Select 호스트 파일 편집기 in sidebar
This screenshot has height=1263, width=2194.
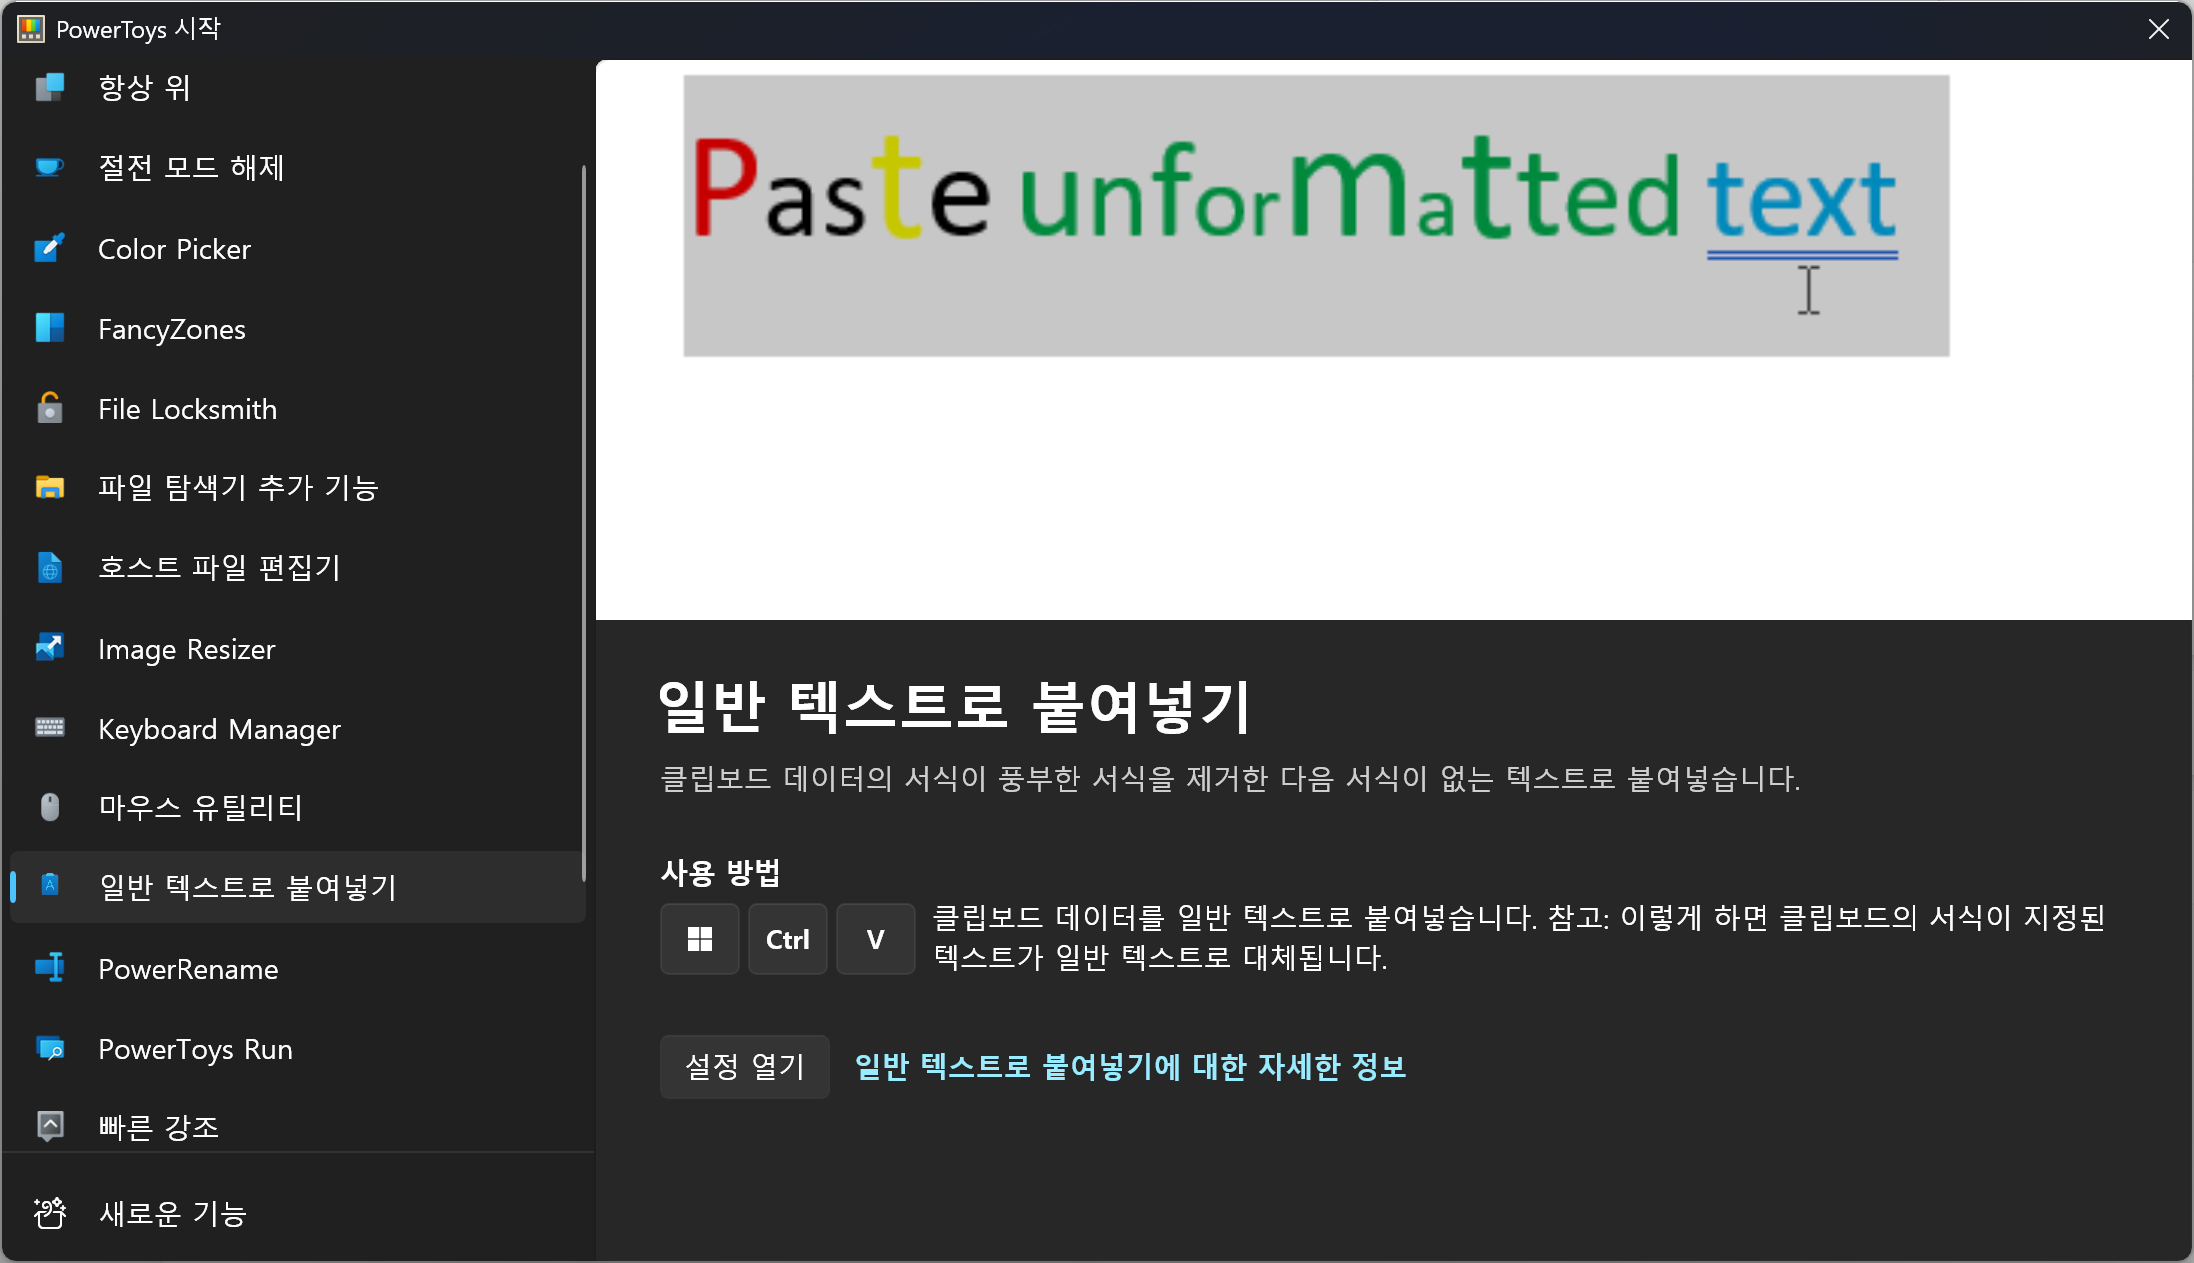[x=219, y=568]
